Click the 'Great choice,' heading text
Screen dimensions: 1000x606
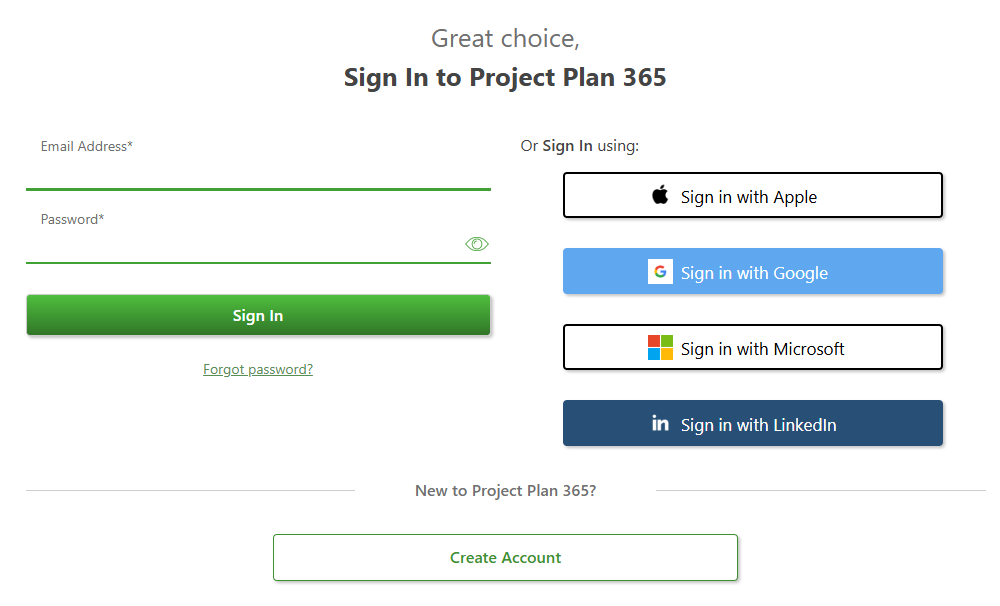tap(505, 39)
